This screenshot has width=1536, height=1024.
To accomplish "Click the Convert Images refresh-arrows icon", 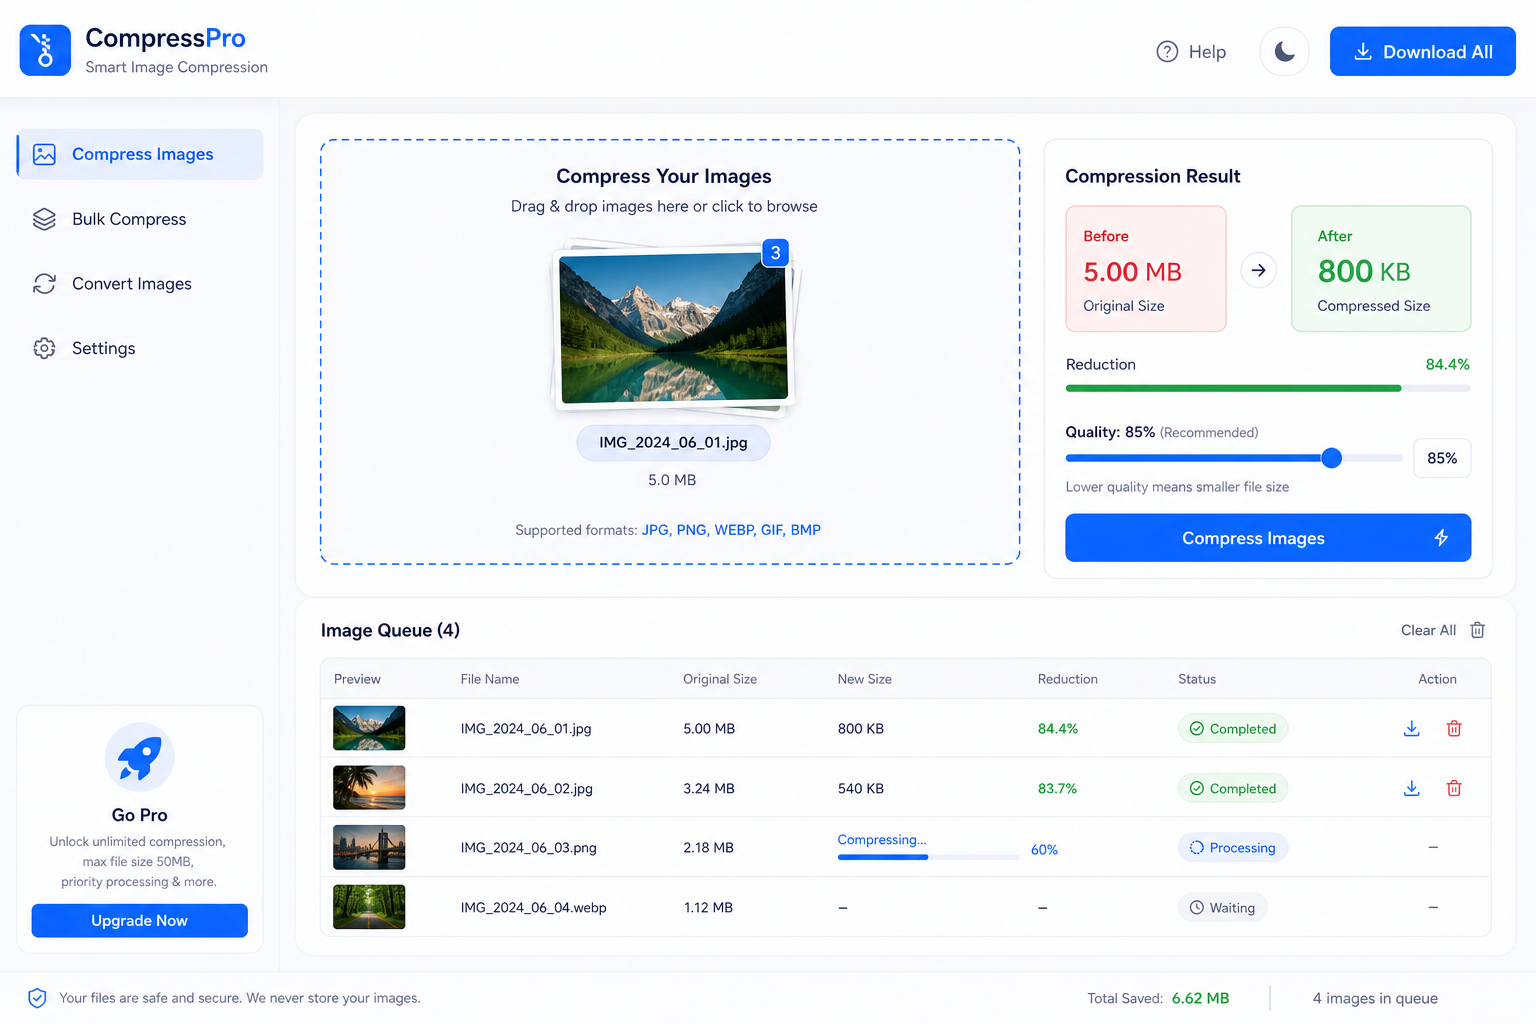I will [x=44, y=284].
